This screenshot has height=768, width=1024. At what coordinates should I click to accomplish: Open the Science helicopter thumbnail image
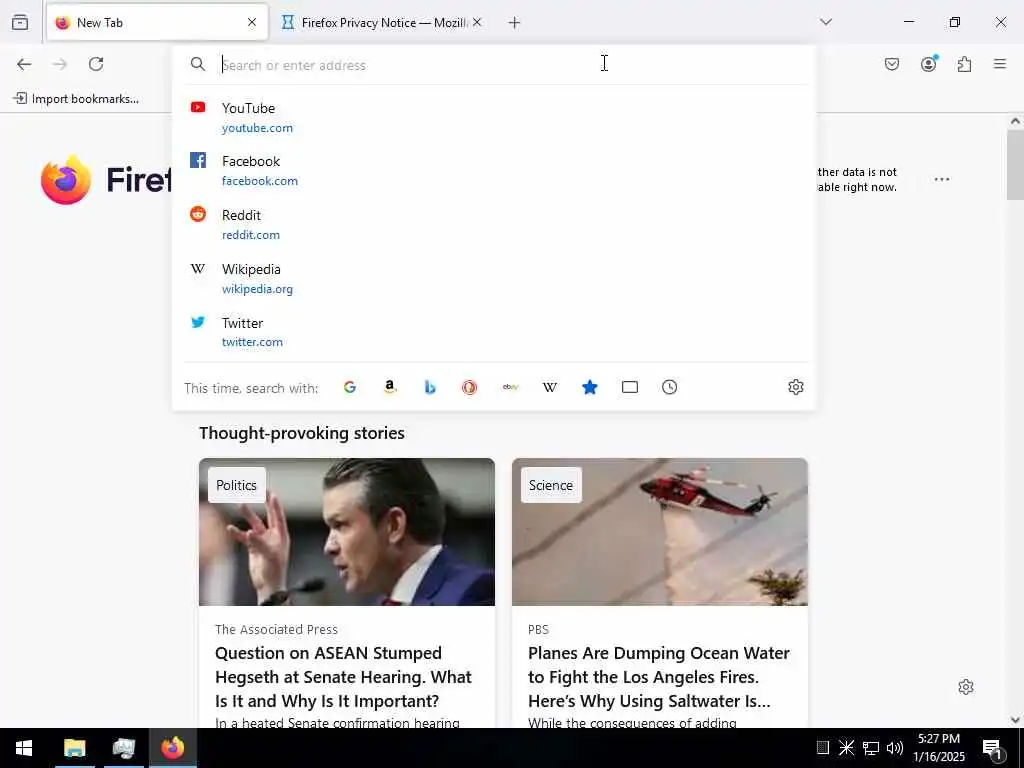click(660, 532)
